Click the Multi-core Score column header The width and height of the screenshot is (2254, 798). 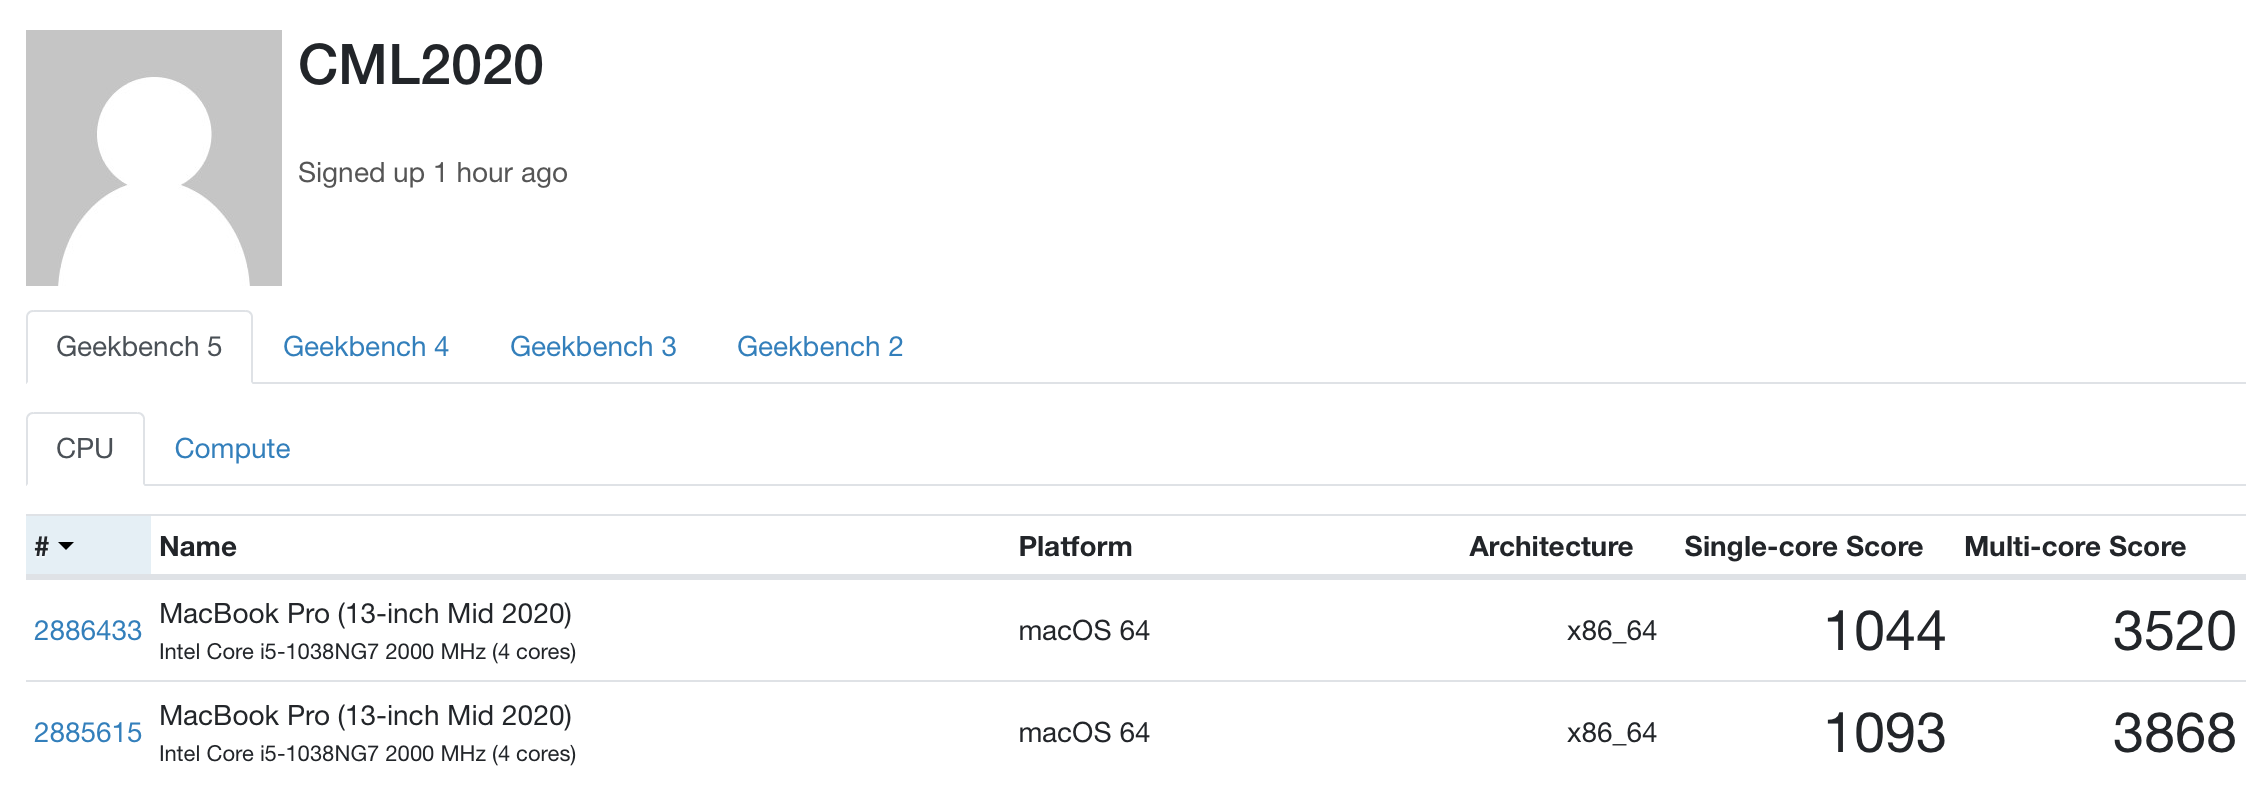click(2075, 547)
